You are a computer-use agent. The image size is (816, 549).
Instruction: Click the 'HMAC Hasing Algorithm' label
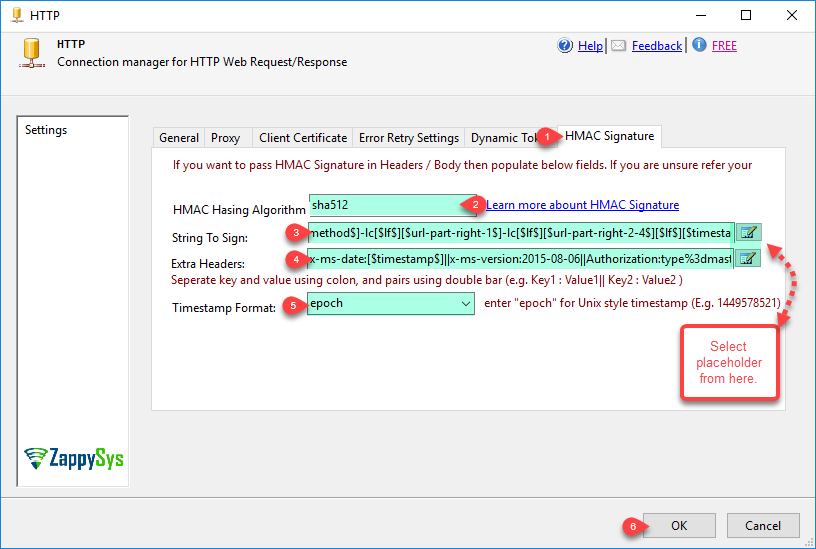[x=239, y=210]
